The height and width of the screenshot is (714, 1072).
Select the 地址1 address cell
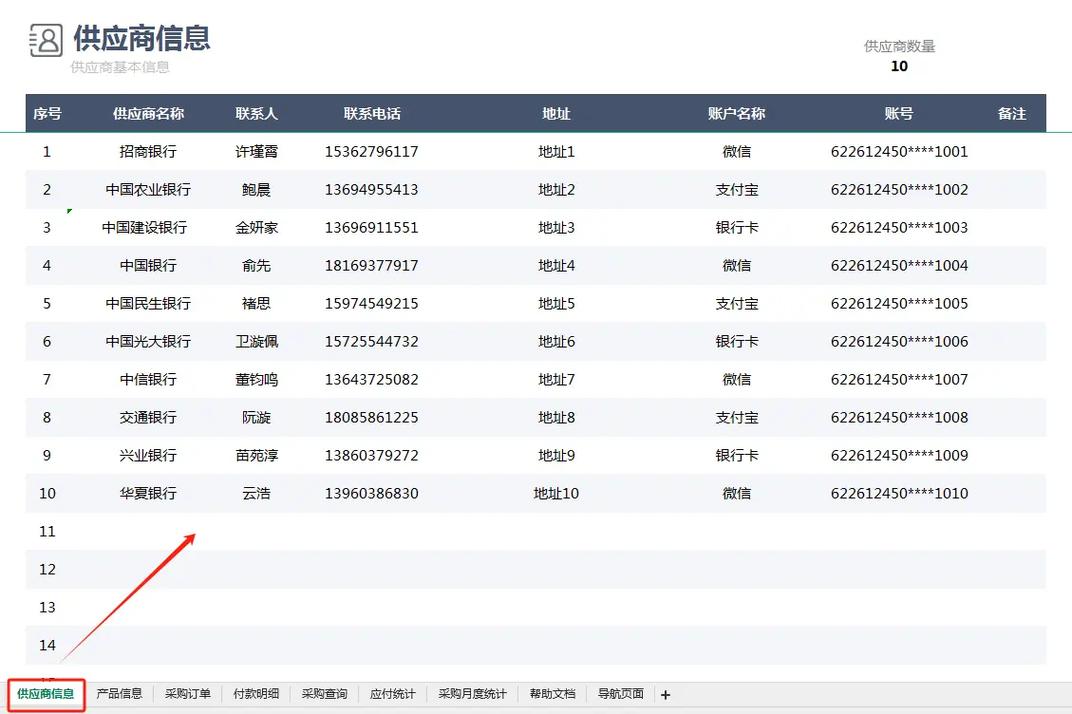click(x=557, y=152)
